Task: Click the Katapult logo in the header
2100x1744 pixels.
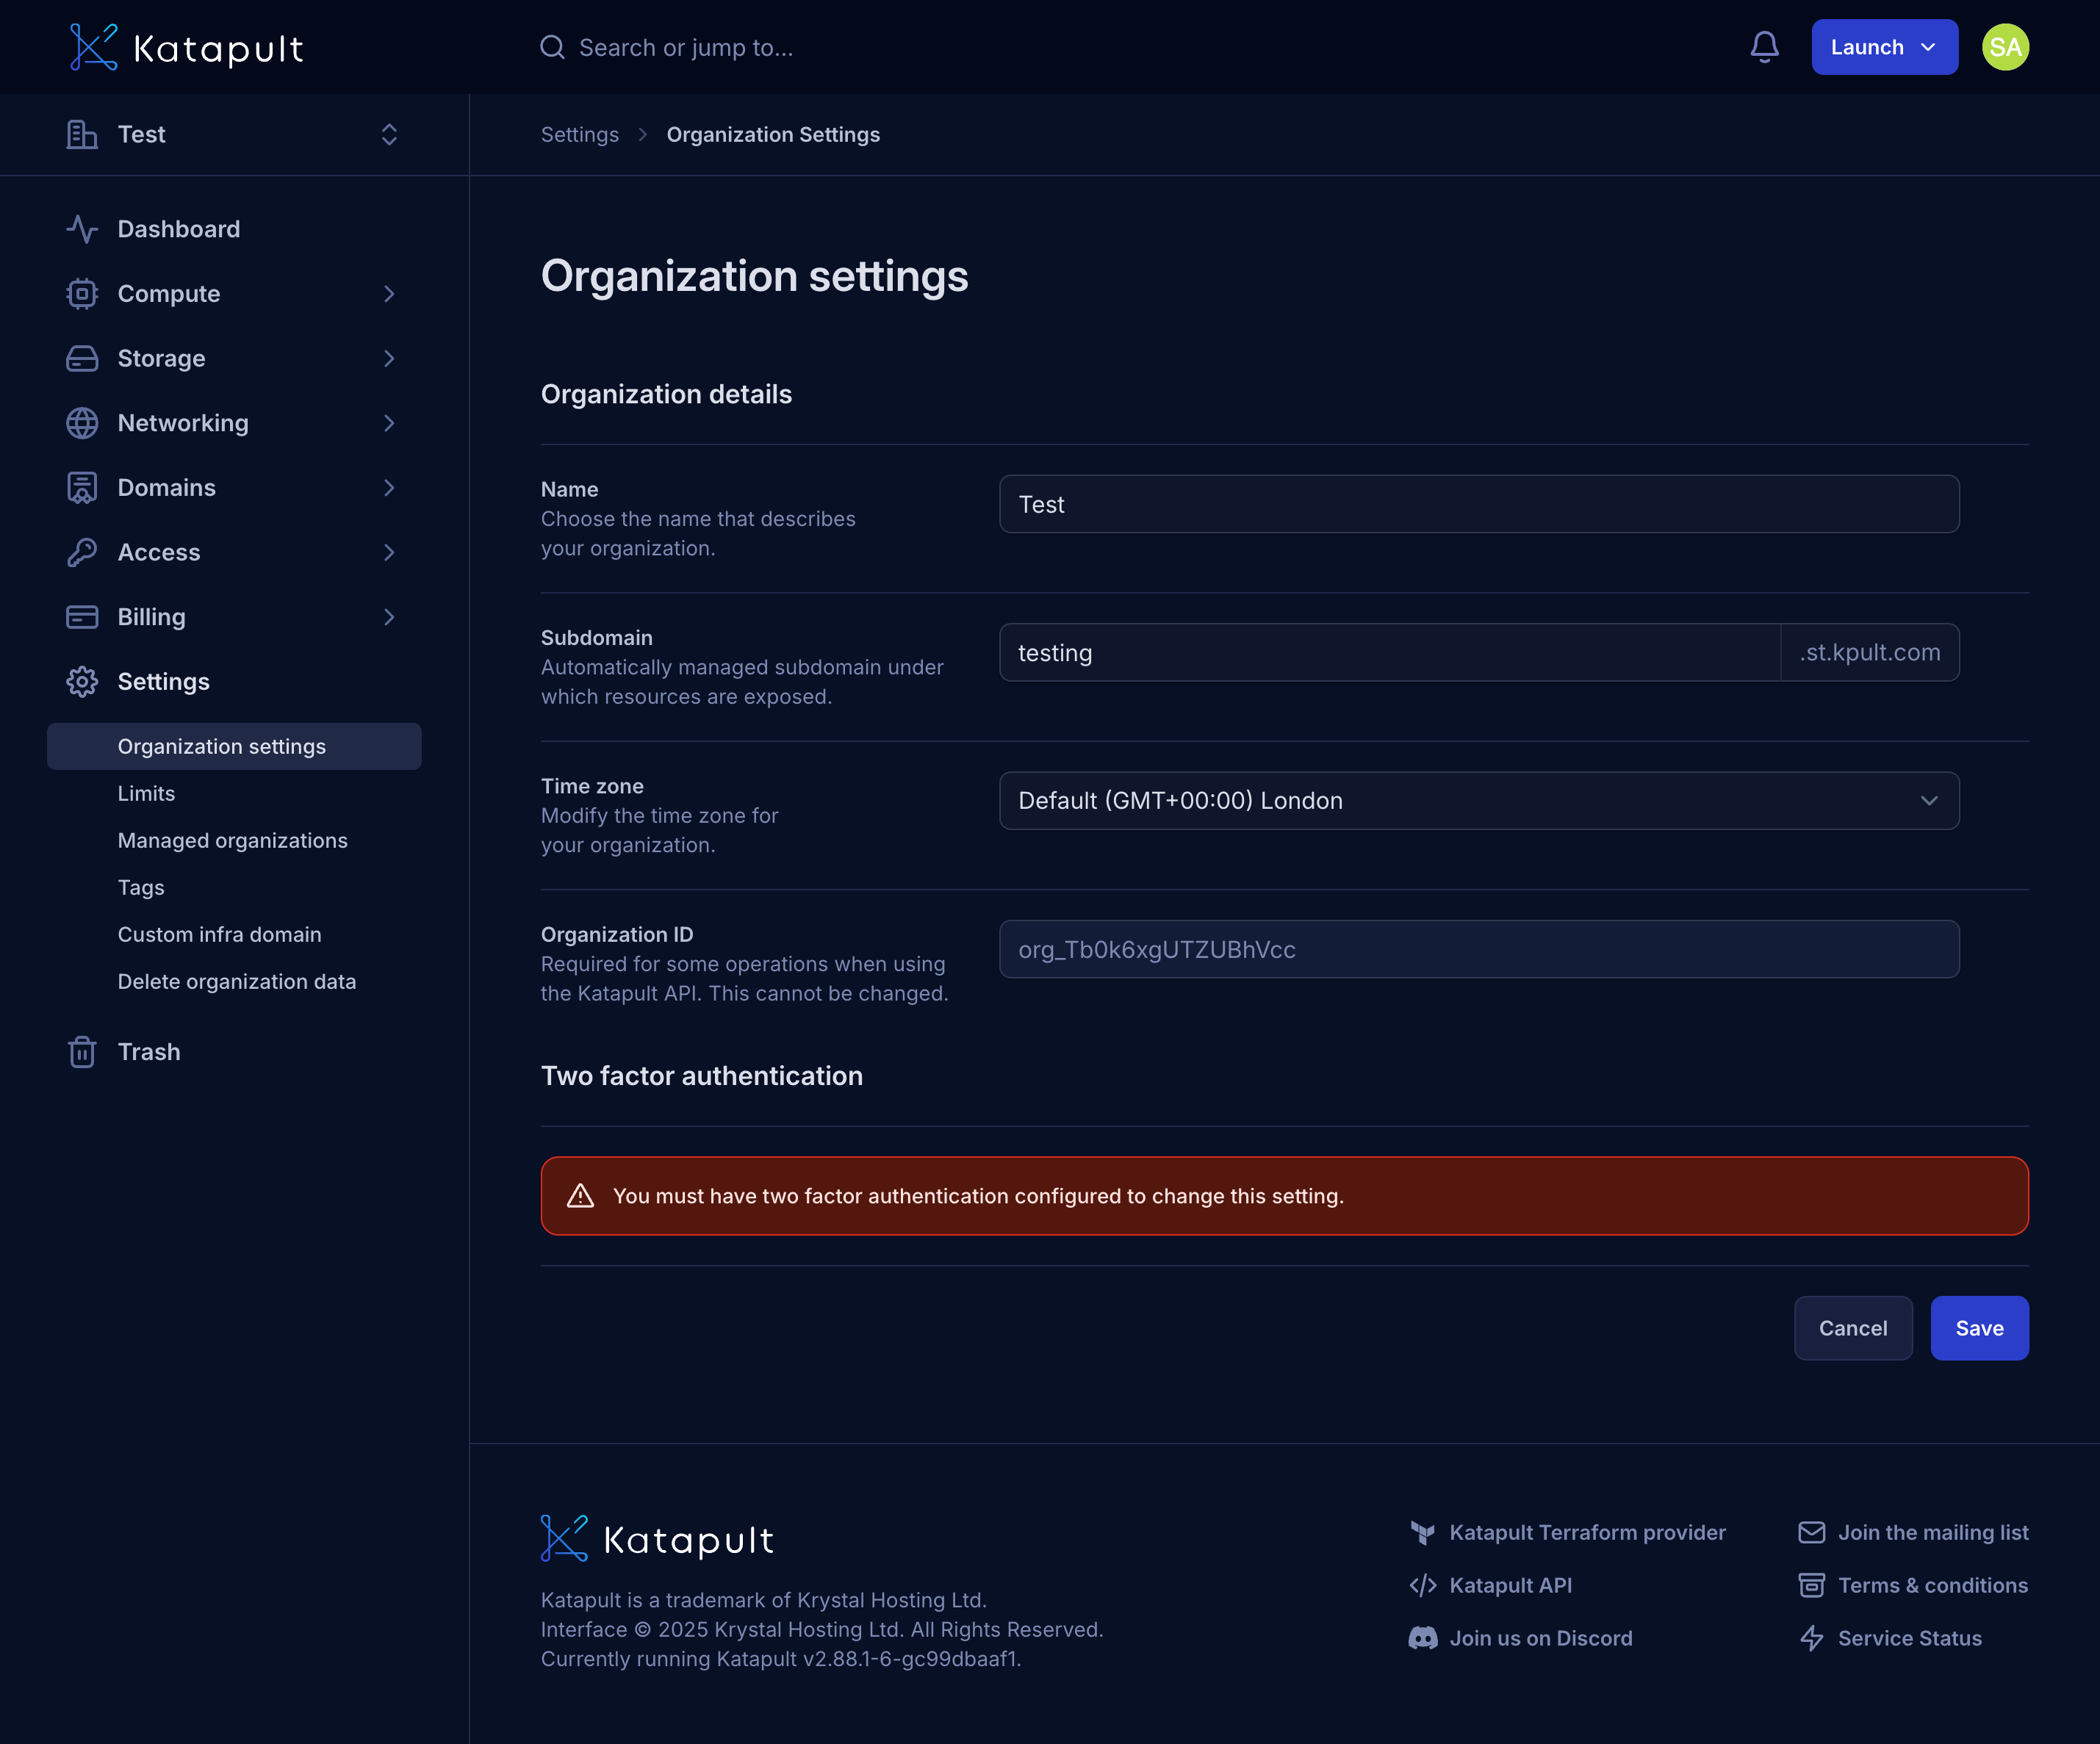Action: 186,47
